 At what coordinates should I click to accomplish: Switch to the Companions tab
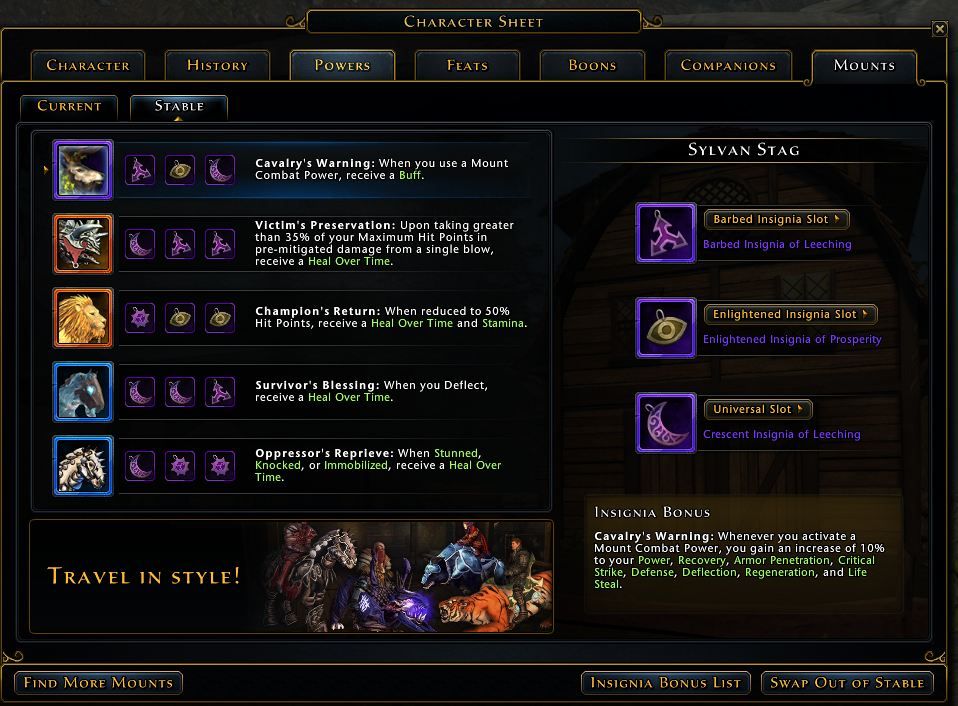[728, 65]
